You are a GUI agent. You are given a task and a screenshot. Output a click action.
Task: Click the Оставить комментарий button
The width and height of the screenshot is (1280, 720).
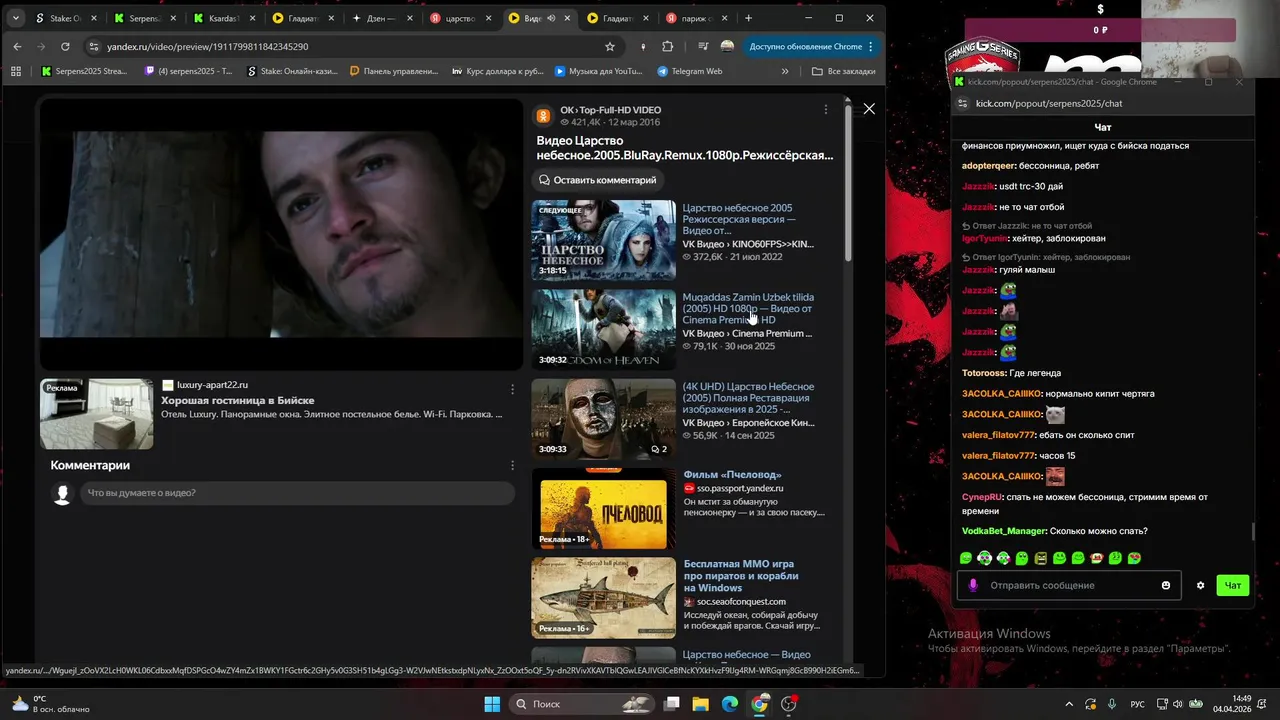[x=598, y=180]
